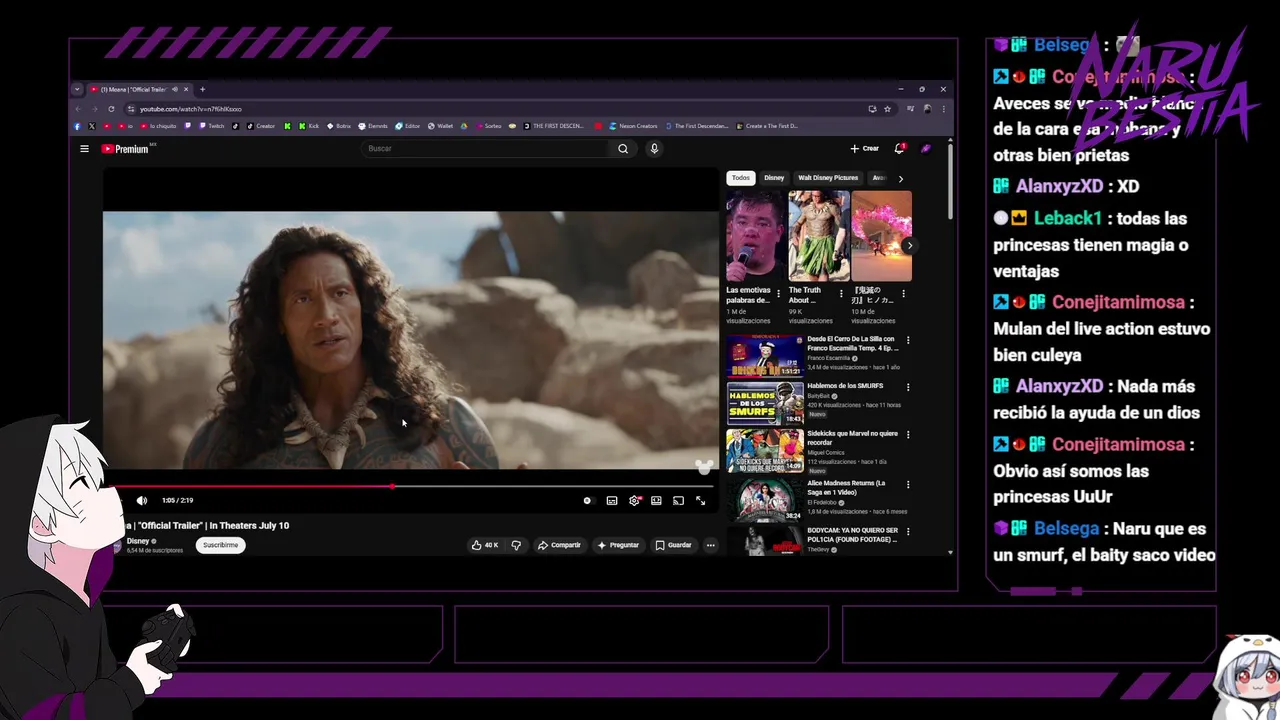Open Chrome three-dot menu
The height and width of the screenshot is (720, 1280).
[944, 109]
